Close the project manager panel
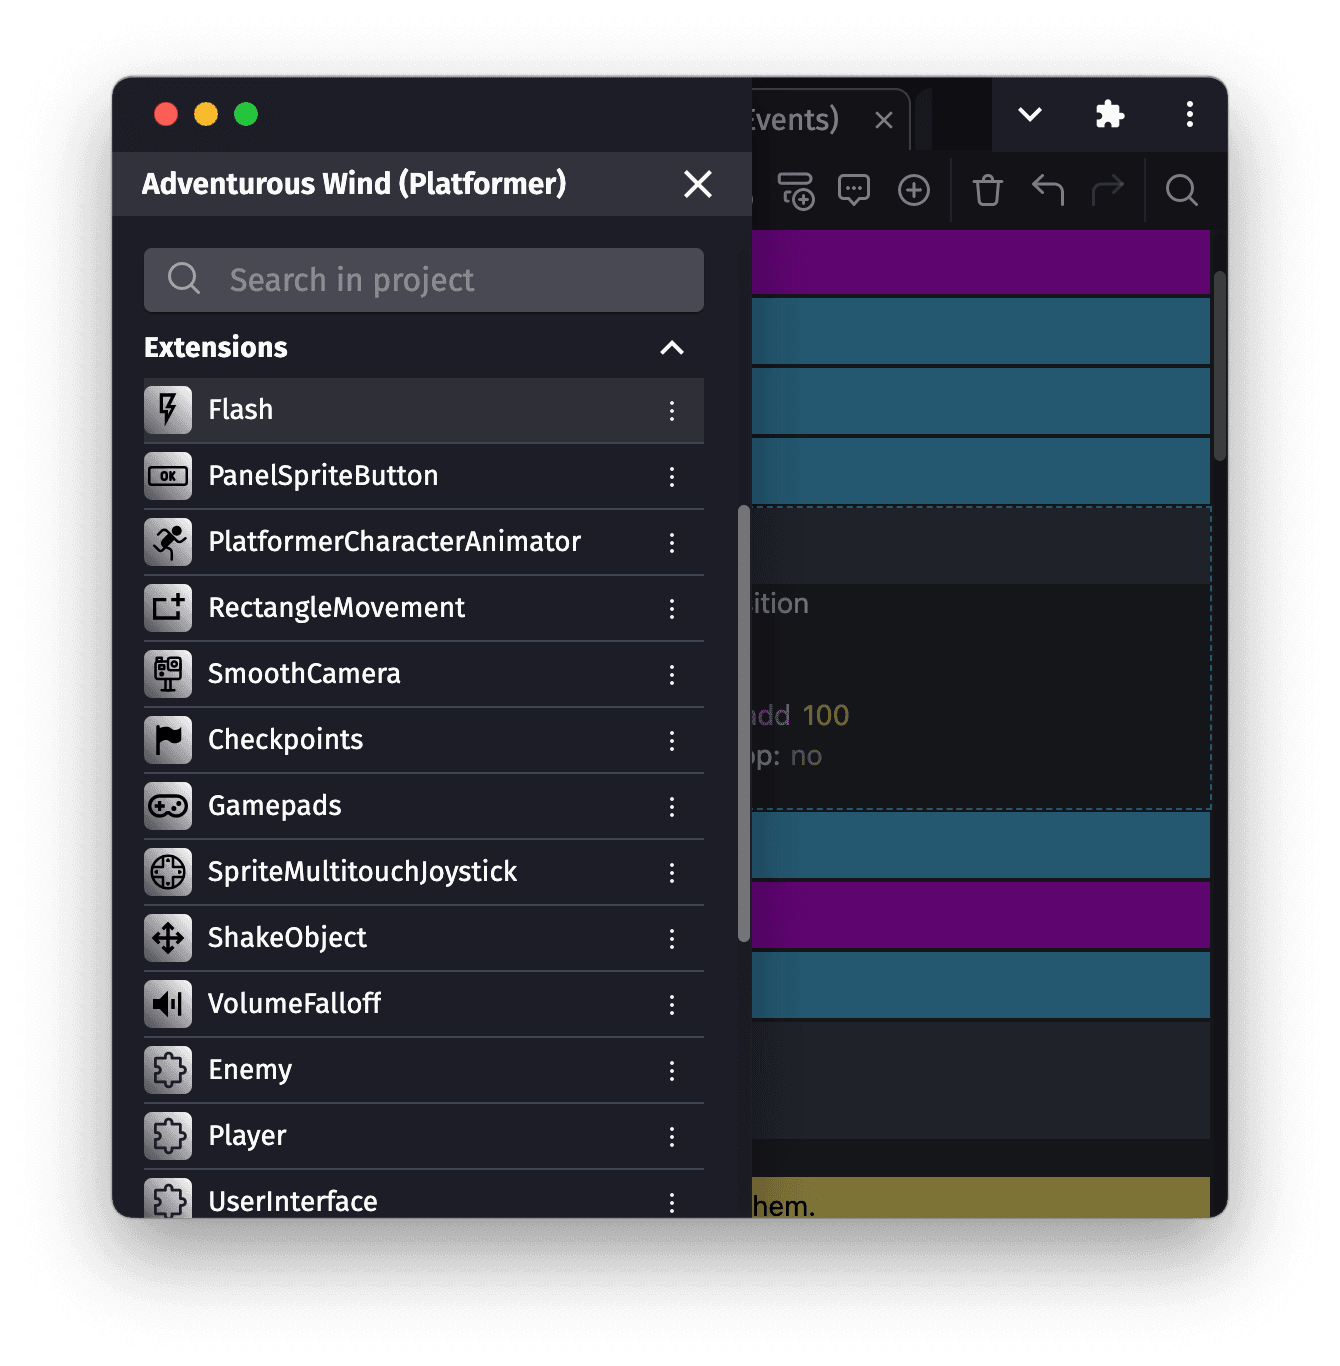This screenshot has height=1366, width=1340. pos(698,184)
